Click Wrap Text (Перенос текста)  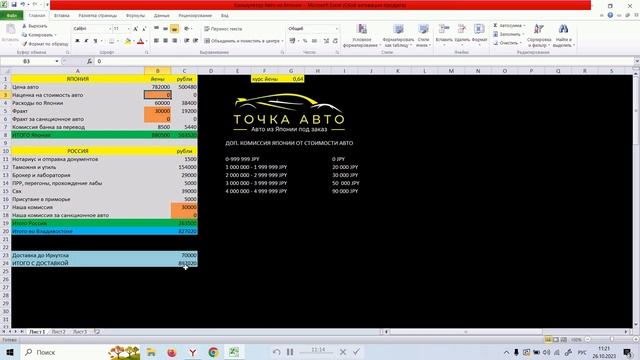tap(223, 29)
